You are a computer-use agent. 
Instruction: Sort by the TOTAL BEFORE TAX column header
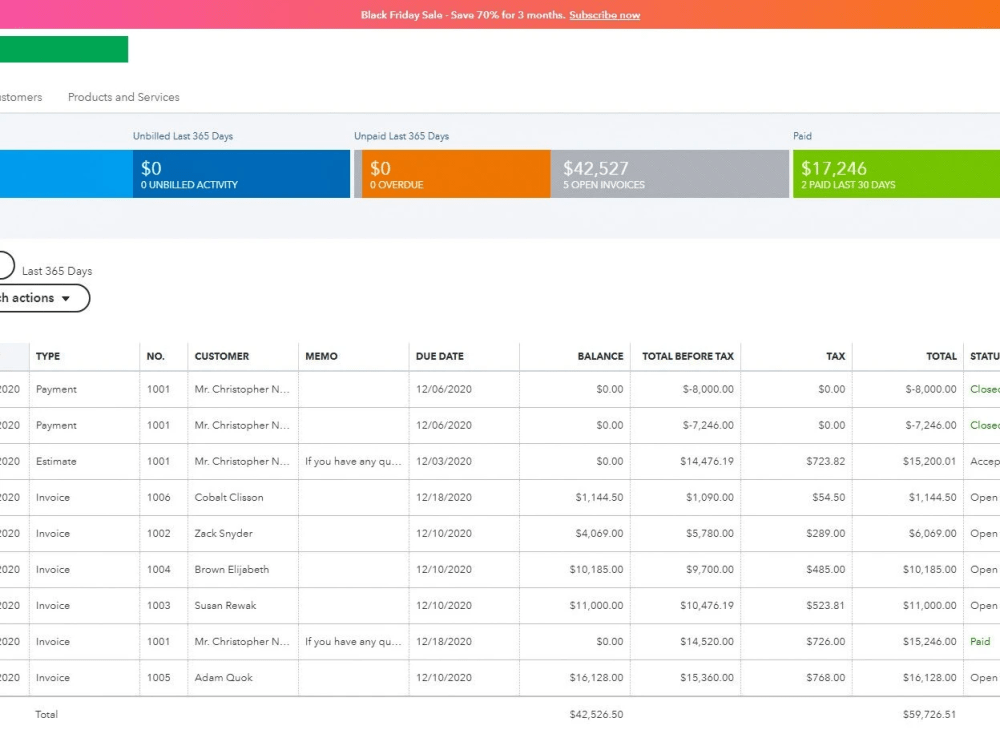coord(688,357)
